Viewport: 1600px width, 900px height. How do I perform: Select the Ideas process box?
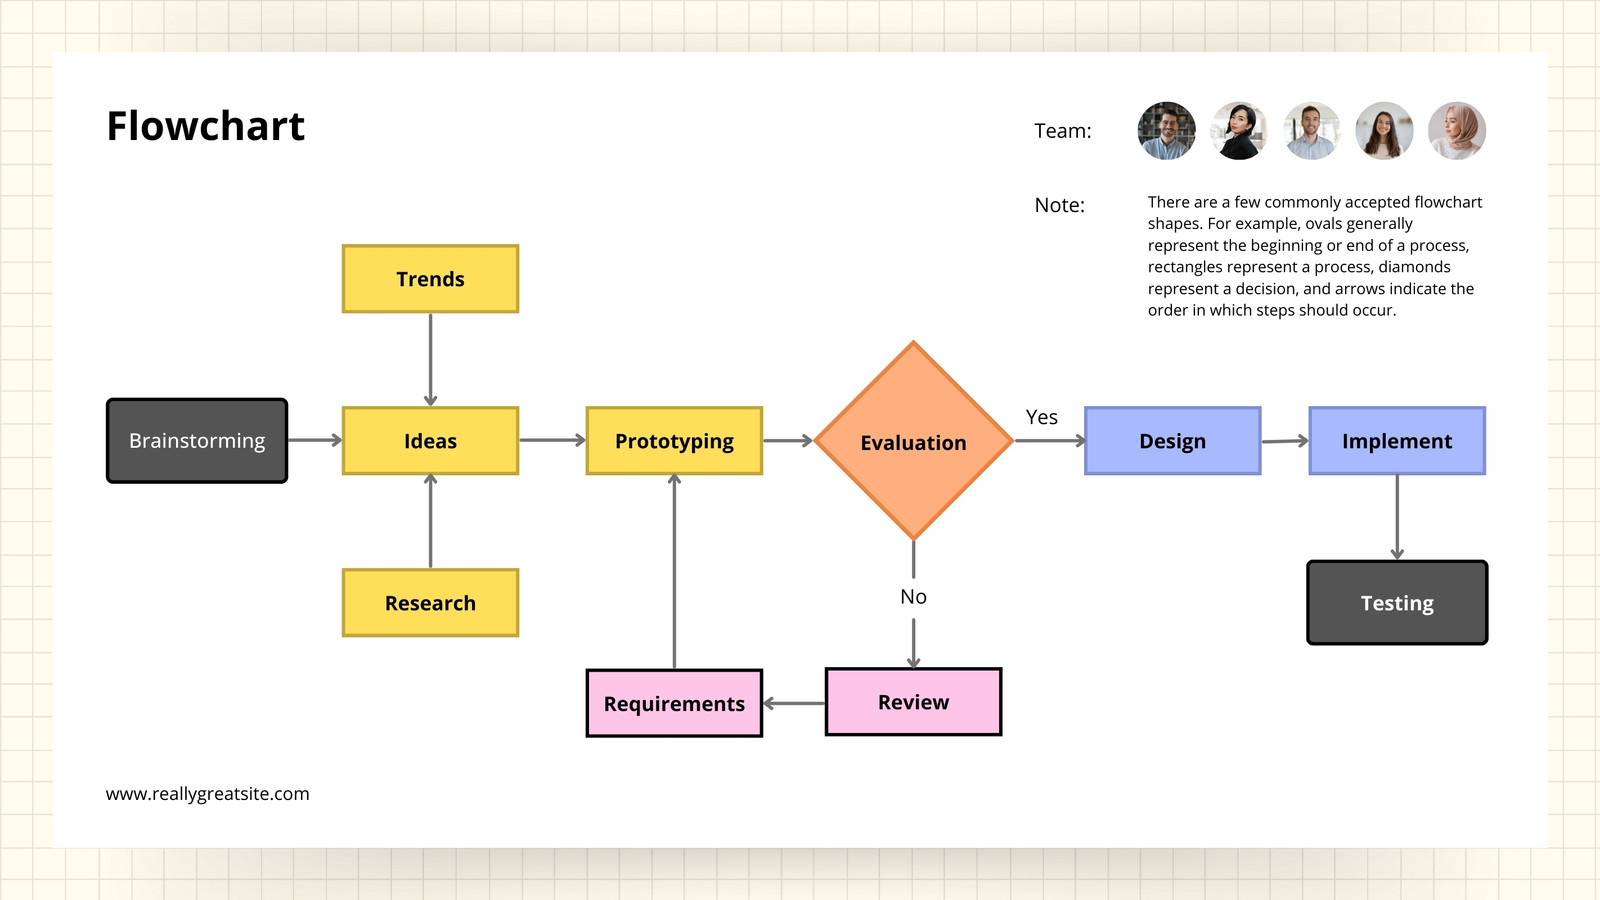tap(430, 441)
